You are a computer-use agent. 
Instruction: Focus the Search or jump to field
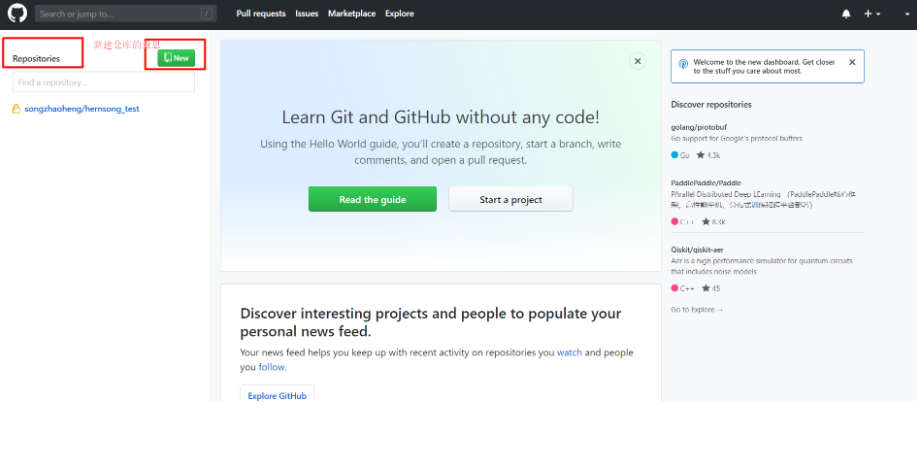click(x=126, y=13)
